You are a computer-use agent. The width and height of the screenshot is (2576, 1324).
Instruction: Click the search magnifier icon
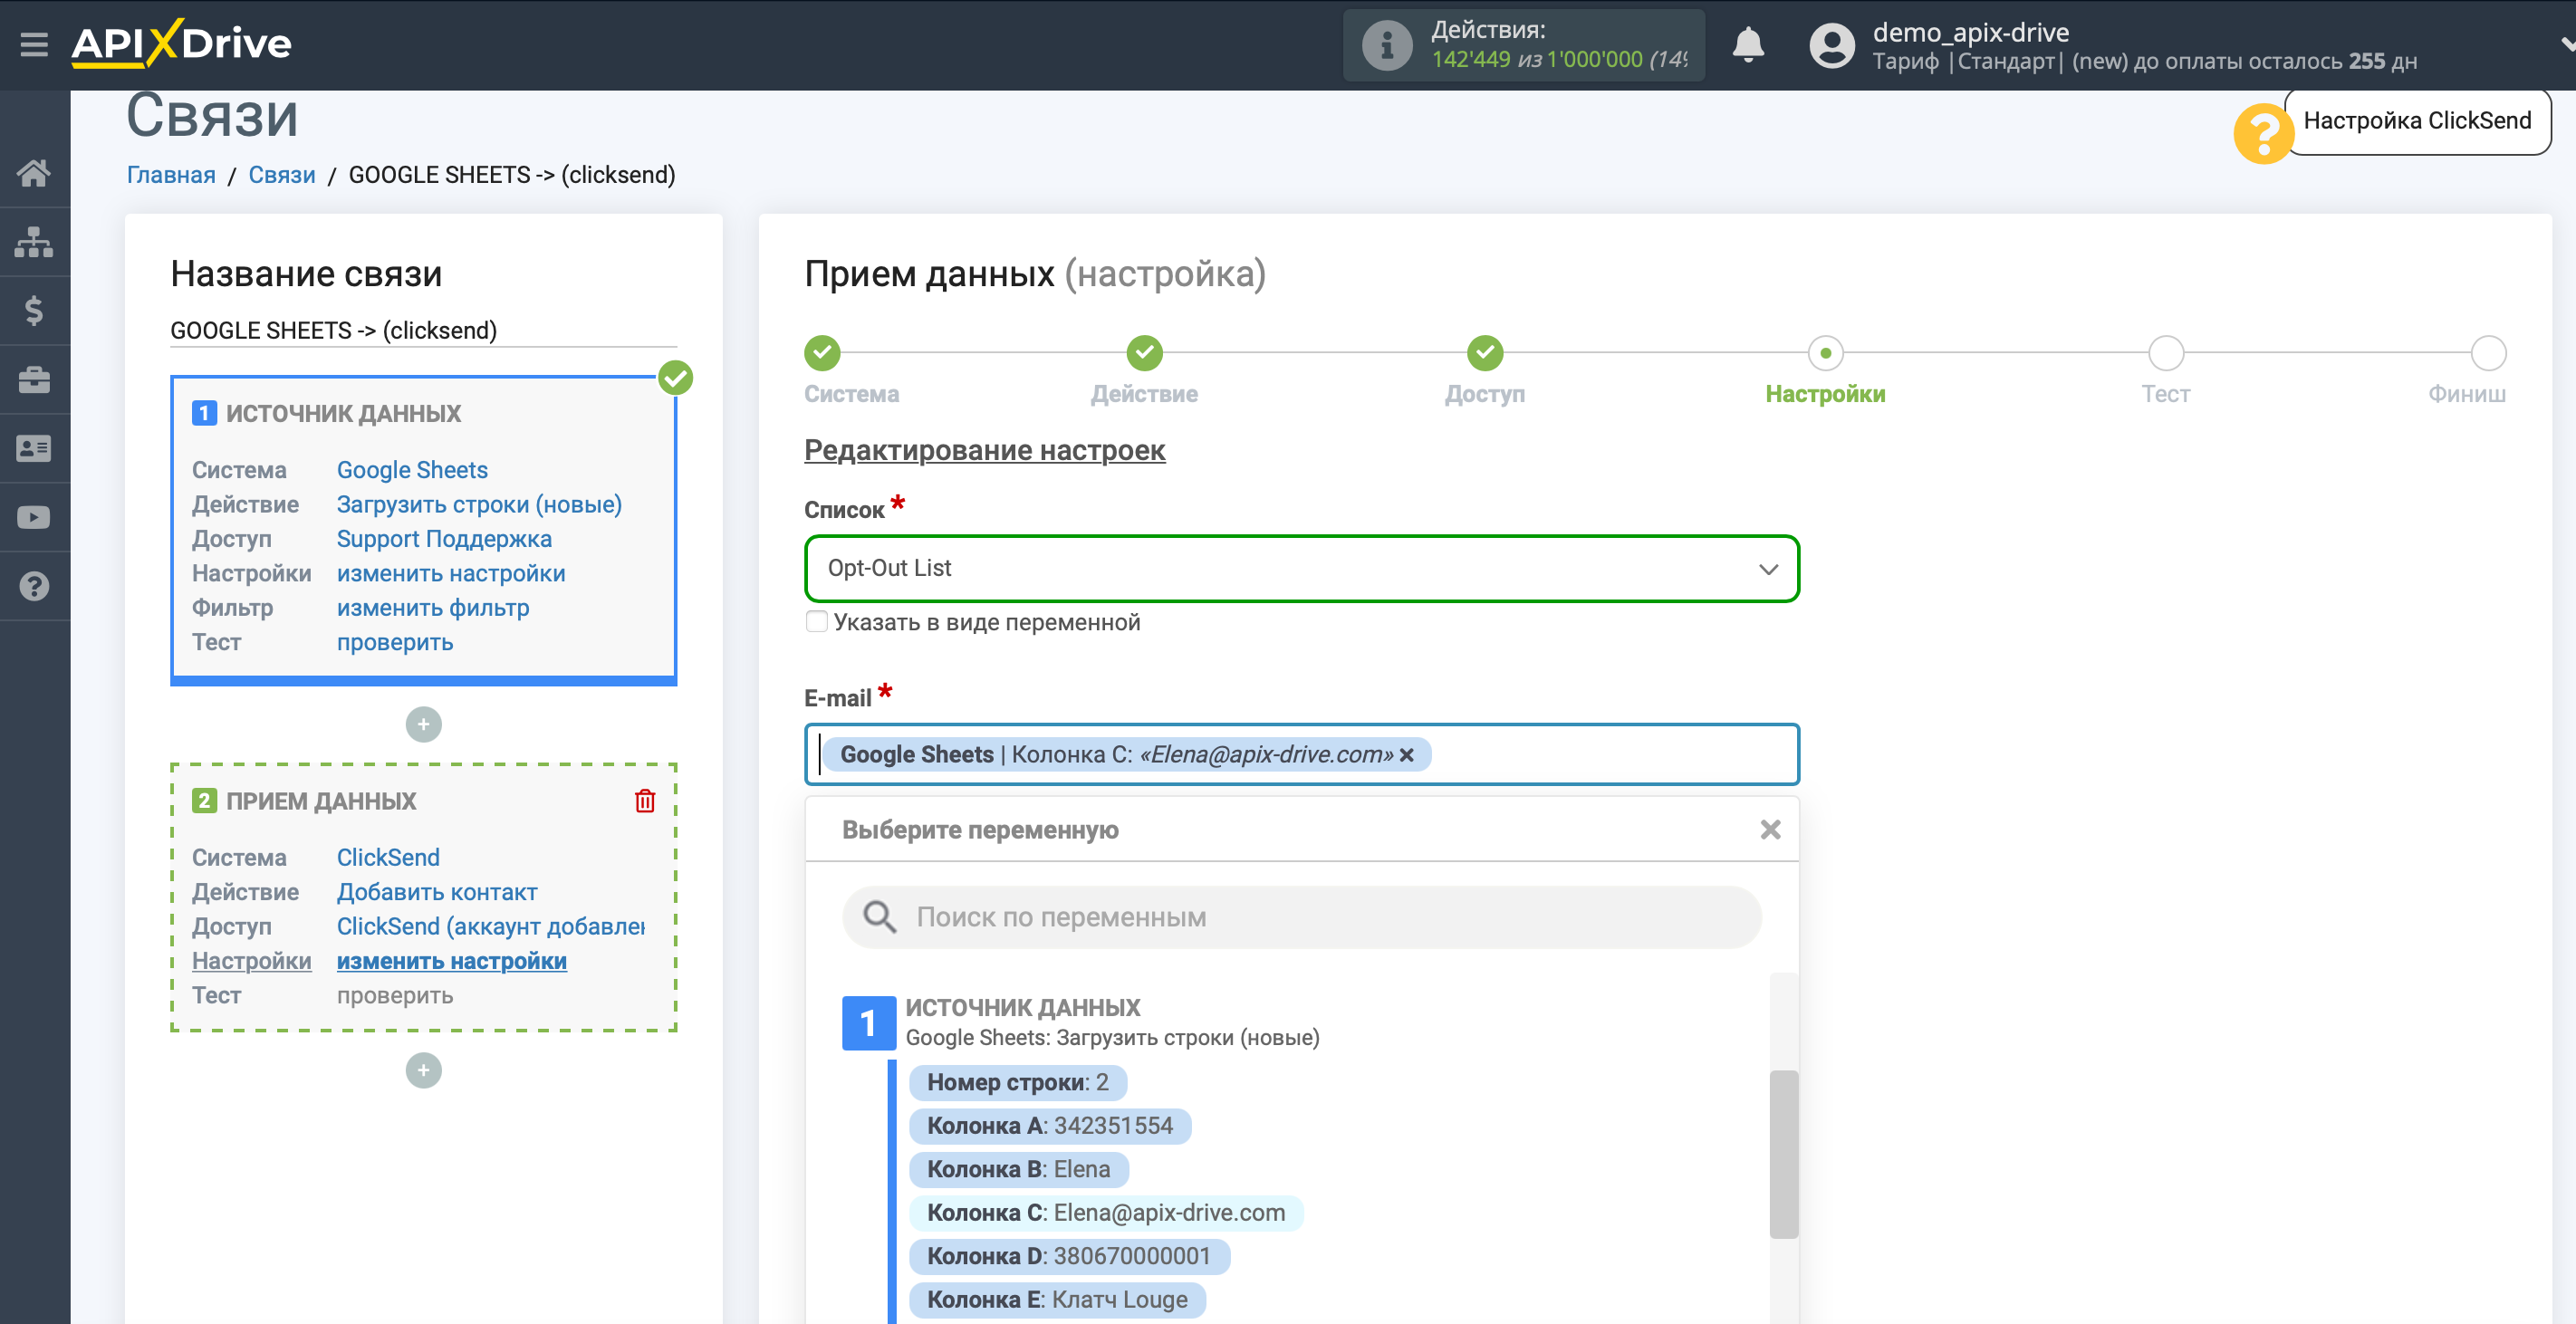[879, 917]
